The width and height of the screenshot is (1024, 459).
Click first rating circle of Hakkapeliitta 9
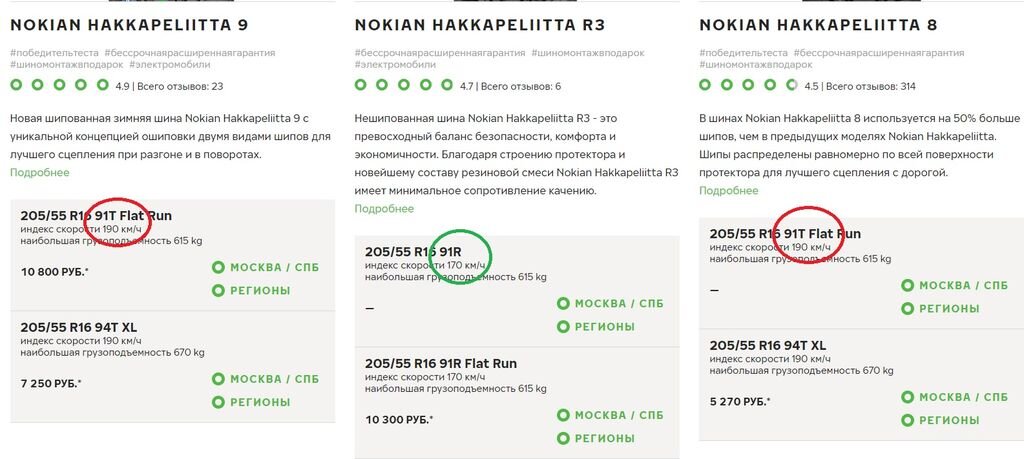16,85
